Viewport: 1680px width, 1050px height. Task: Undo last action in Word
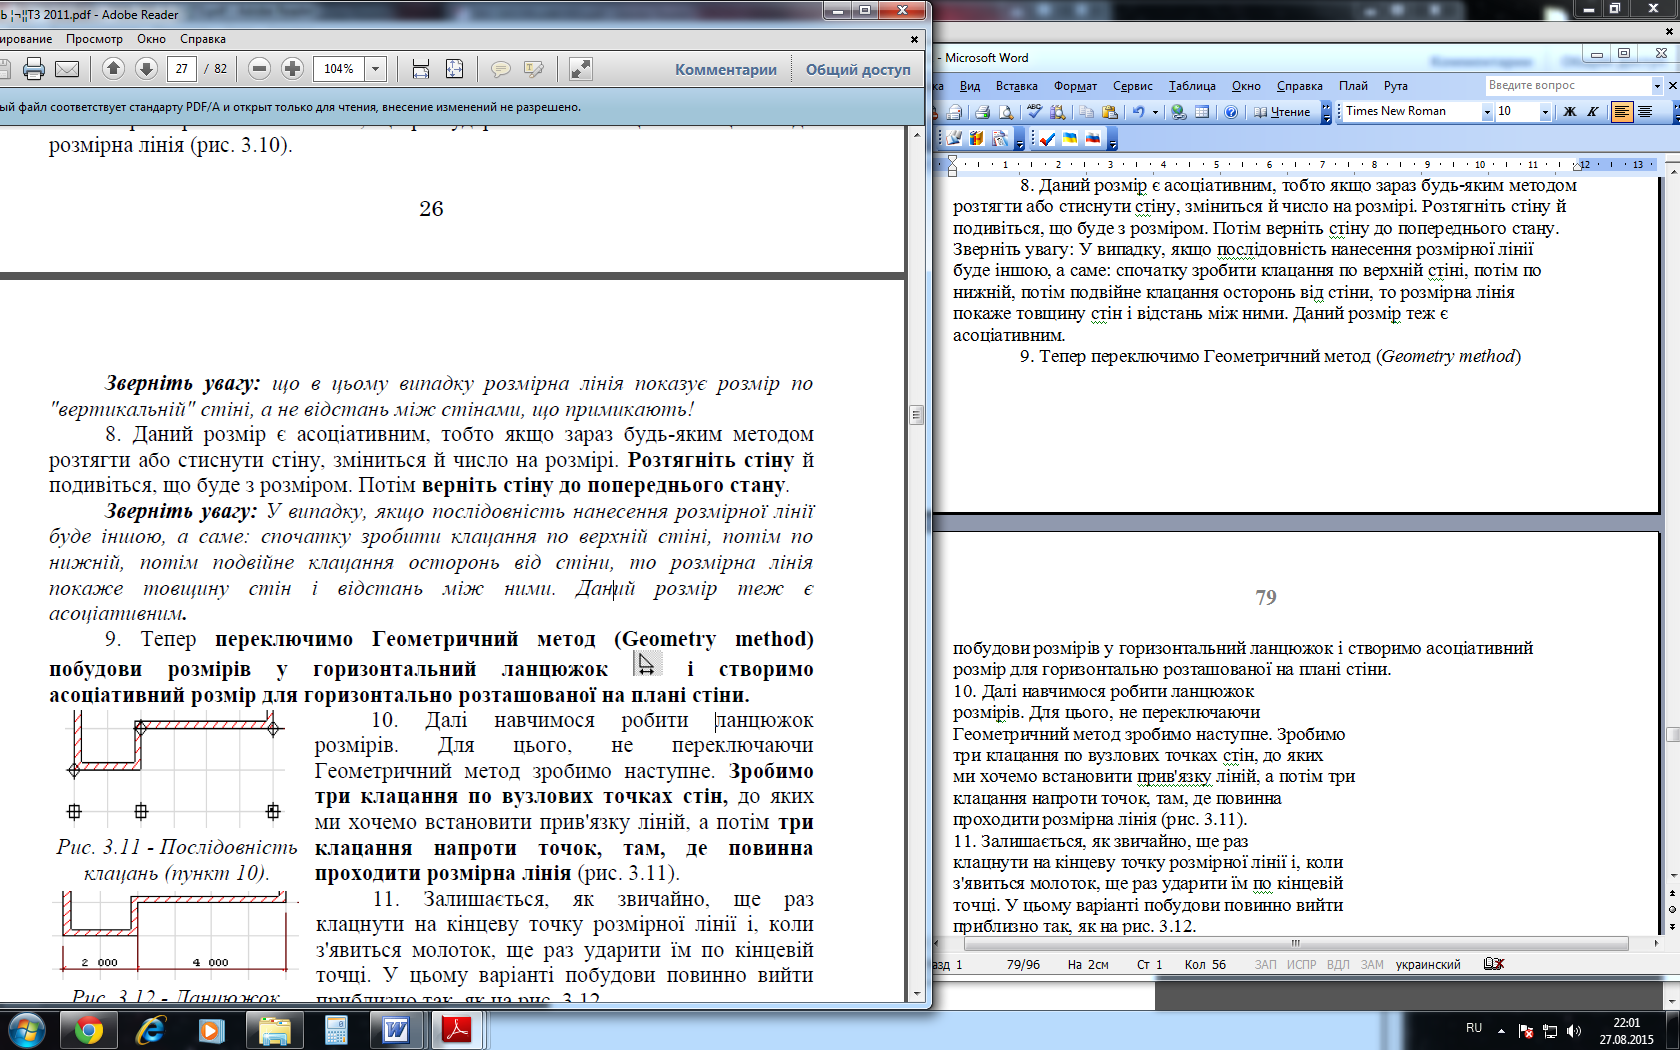pyautogui.click(x=1138, y=112)
